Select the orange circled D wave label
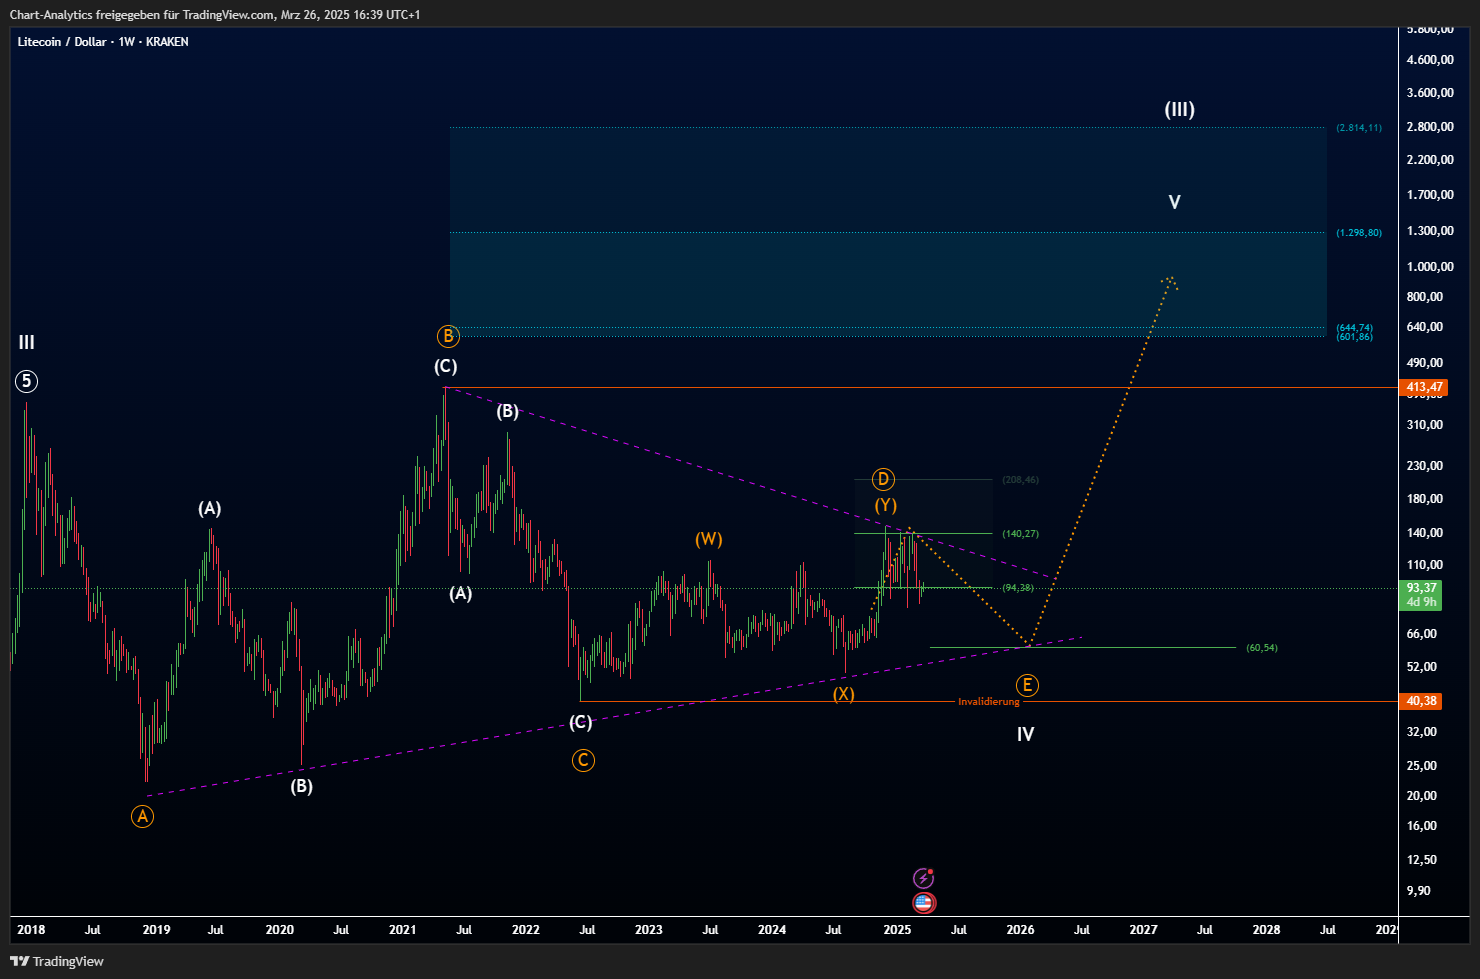The width and height of the screenshot is (1480, 979). 882,480
